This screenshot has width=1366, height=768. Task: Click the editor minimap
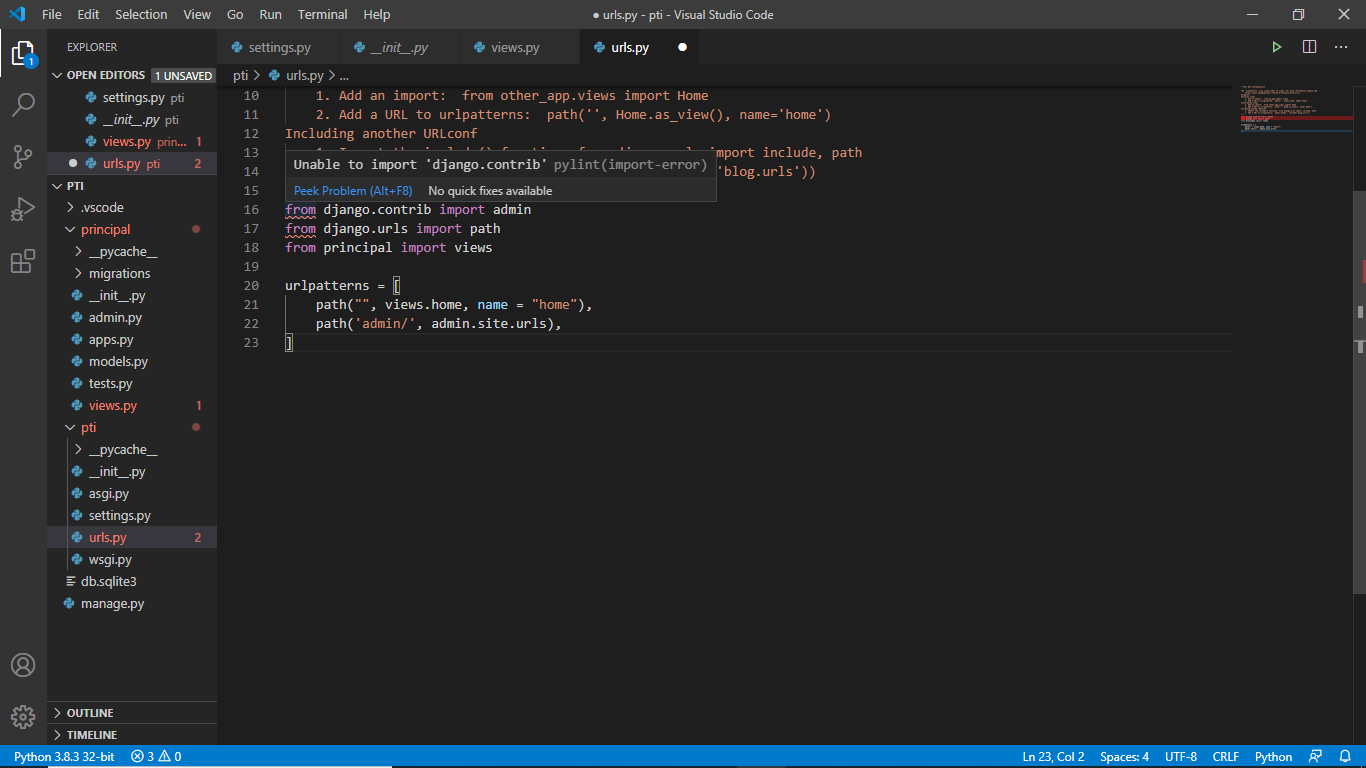[1295, 110]
